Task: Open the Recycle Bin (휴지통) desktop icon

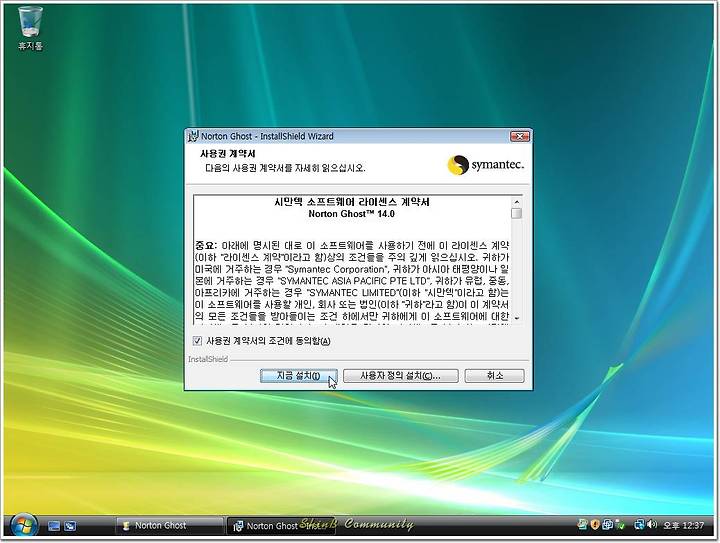Action: (x=30, y=28)
